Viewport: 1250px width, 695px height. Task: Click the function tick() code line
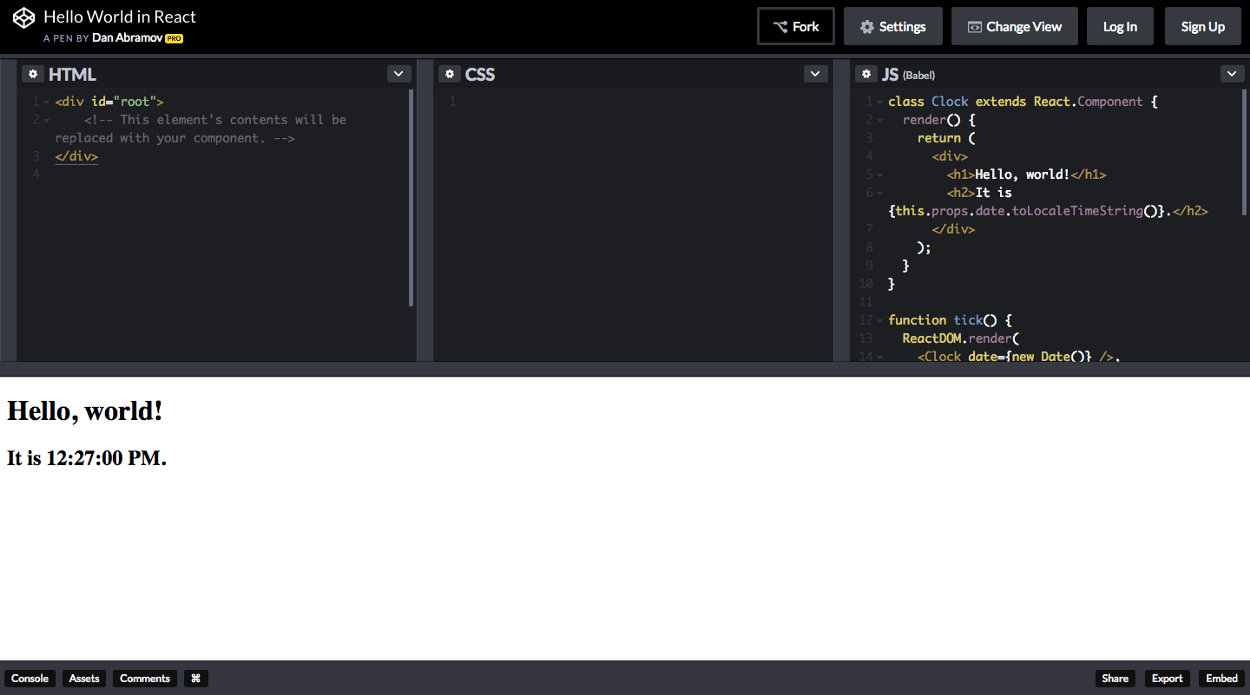(x=950, y=320)
